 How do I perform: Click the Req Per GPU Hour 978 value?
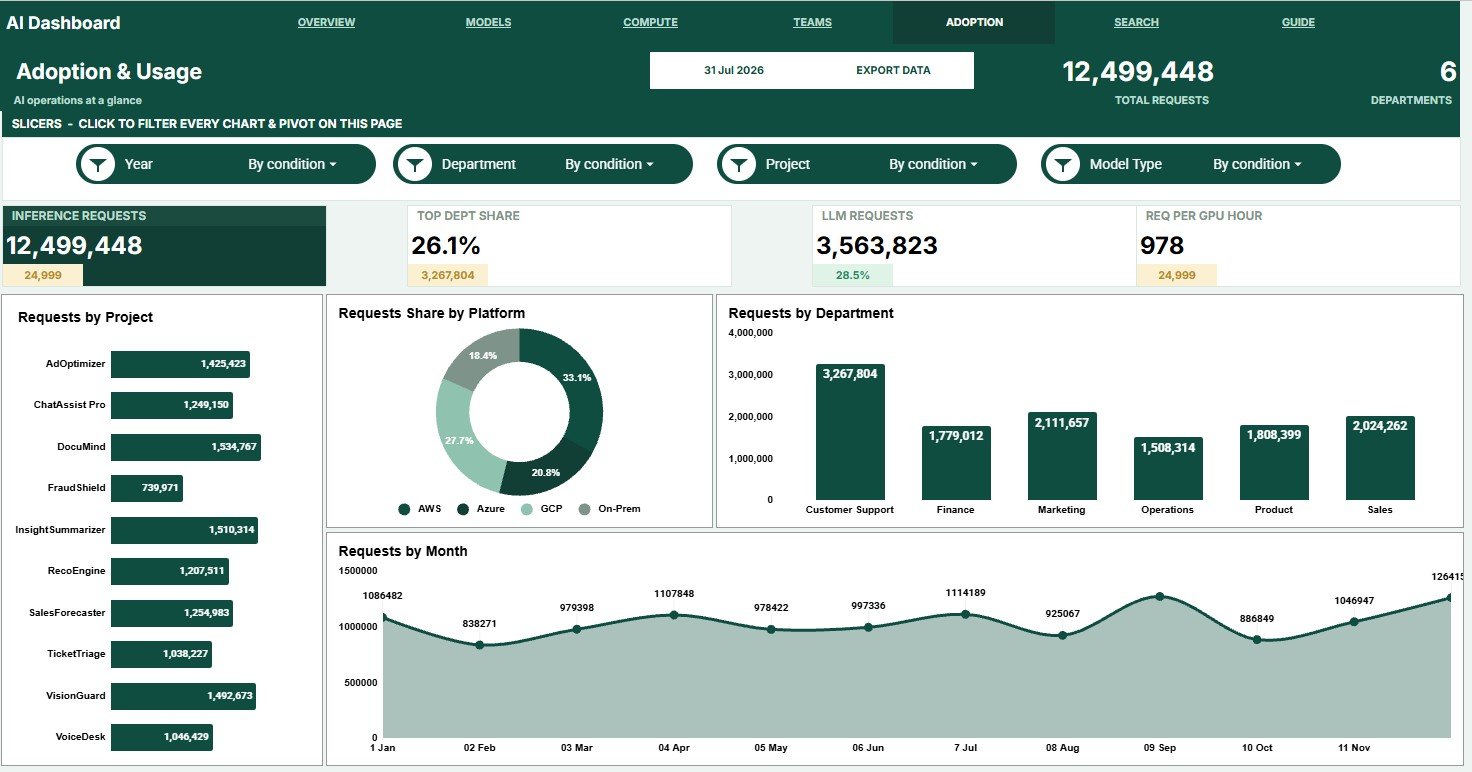point(1162,246)
